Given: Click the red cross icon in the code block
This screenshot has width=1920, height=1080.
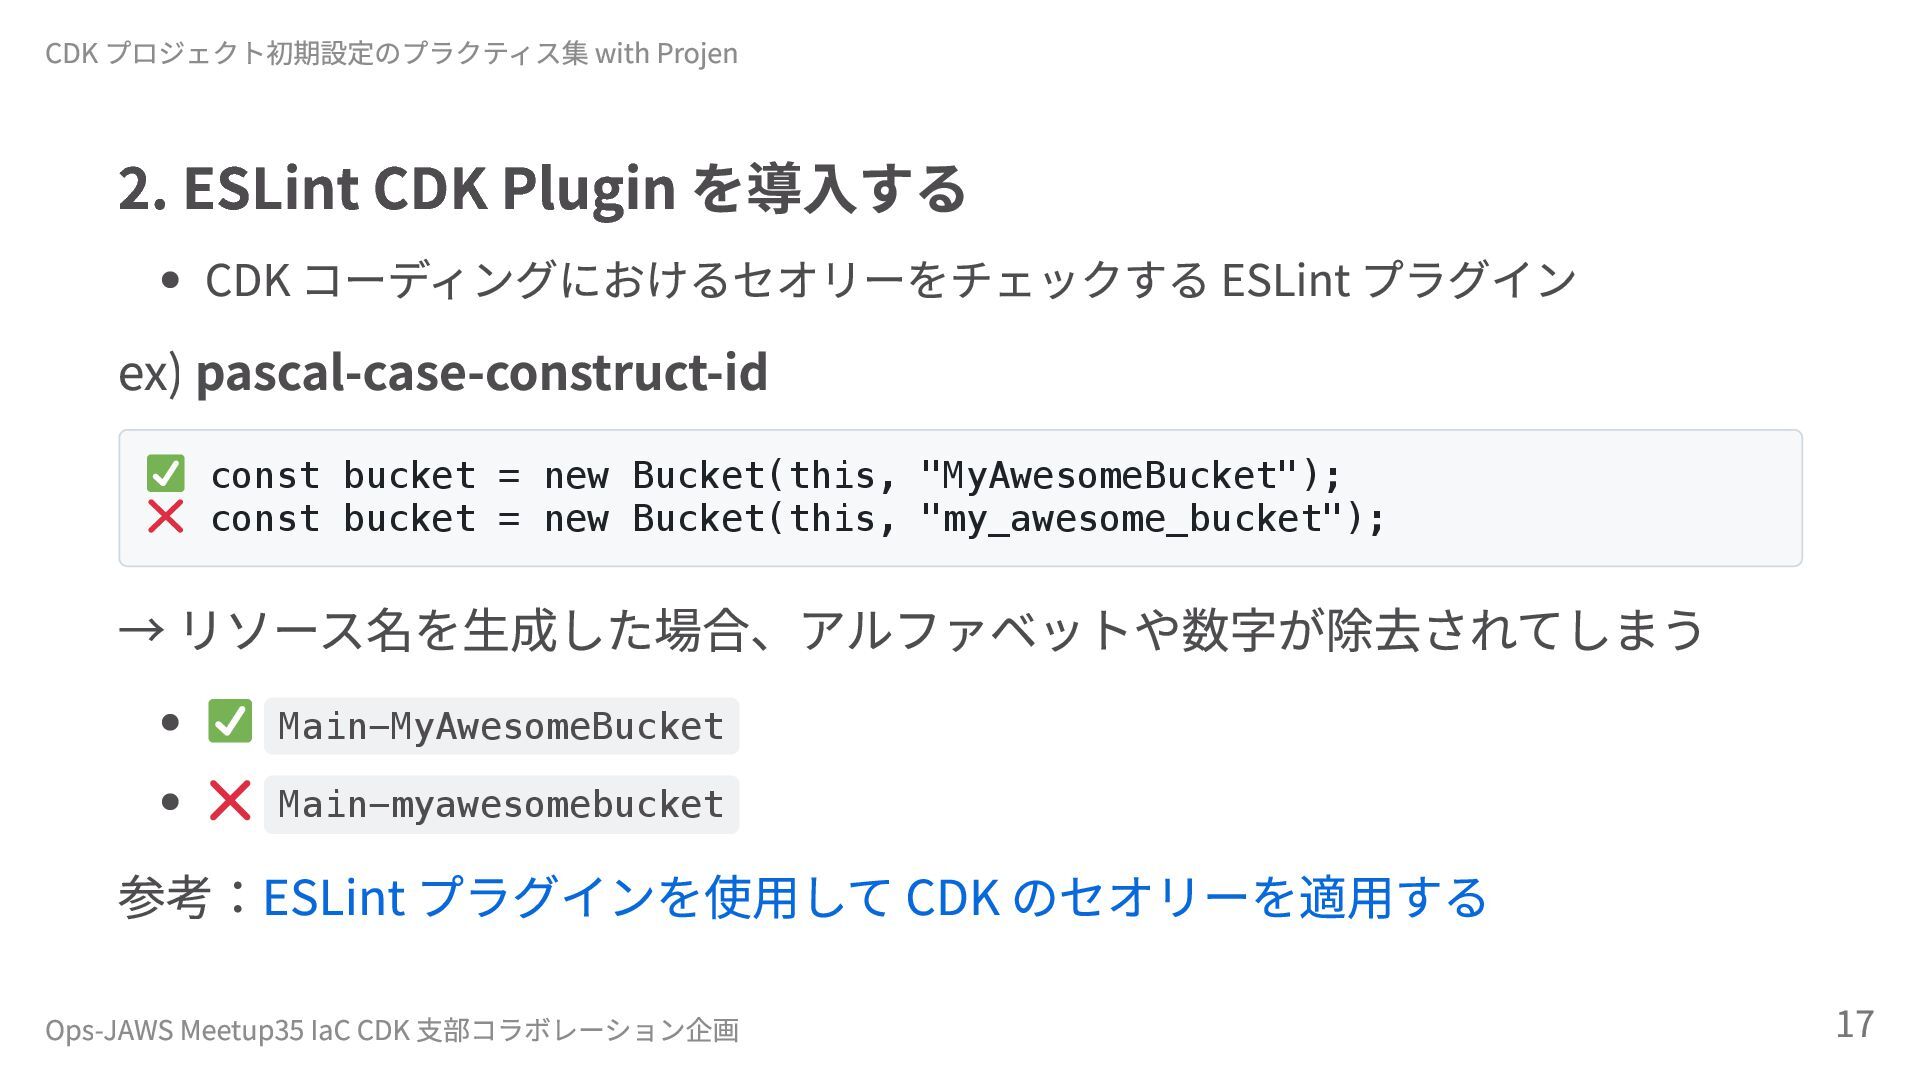Looking at the screenshot, I should [165, 517].
